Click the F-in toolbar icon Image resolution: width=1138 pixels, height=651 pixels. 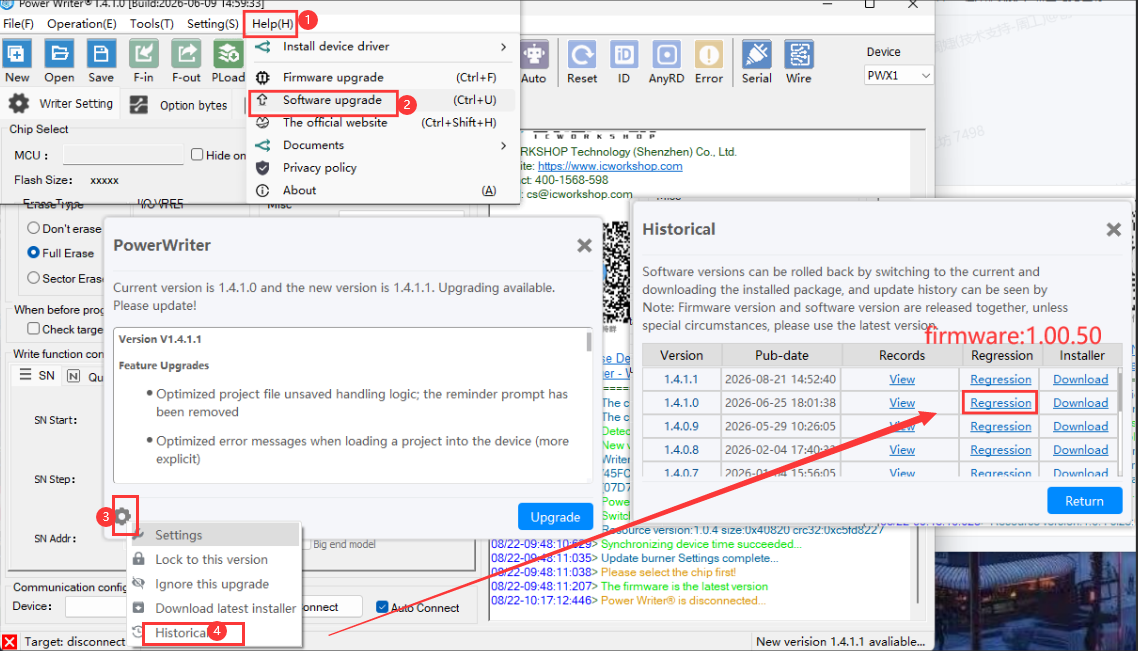143,54
